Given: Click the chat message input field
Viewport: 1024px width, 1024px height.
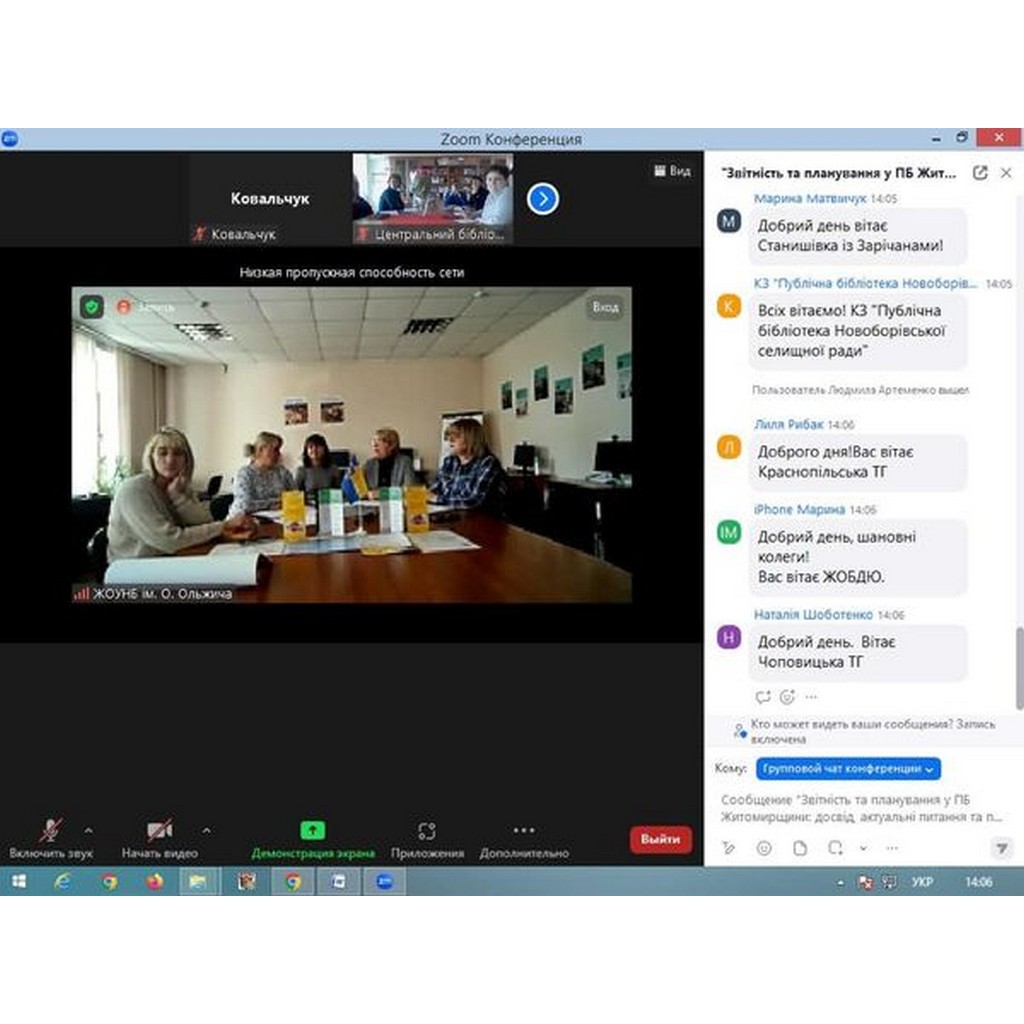Looking at the screenshot, I should coord(860,808).
